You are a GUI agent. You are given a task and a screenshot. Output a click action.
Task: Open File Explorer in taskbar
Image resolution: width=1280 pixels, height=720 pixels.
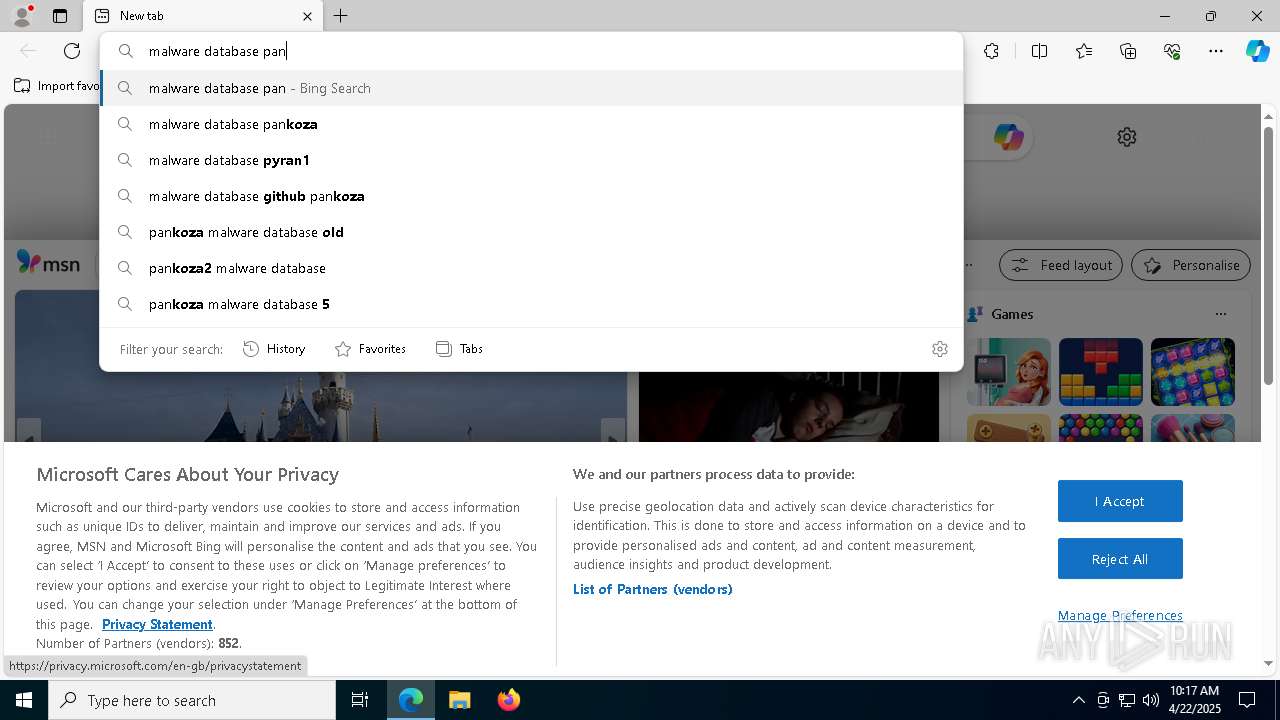(459, 700)
